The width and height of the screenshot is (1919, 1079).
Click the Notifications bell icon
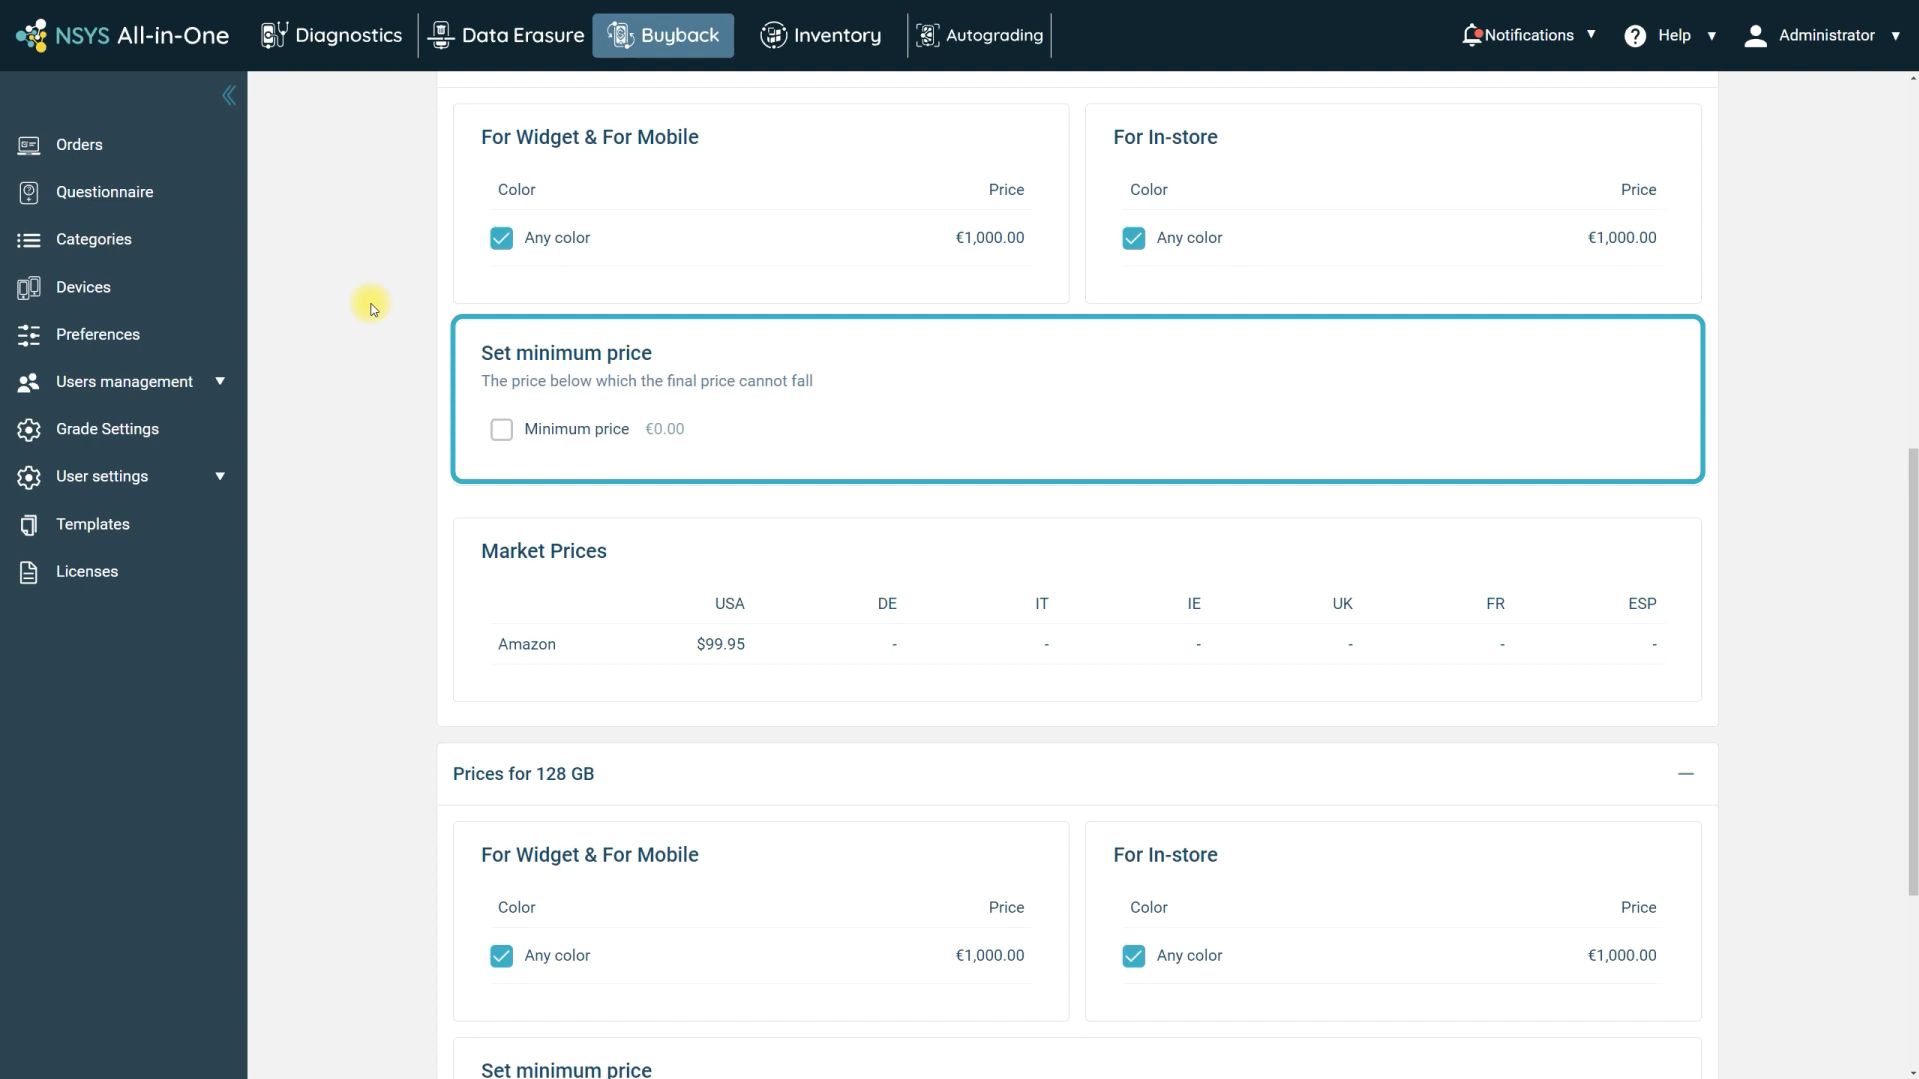[x=1471, y=35]
